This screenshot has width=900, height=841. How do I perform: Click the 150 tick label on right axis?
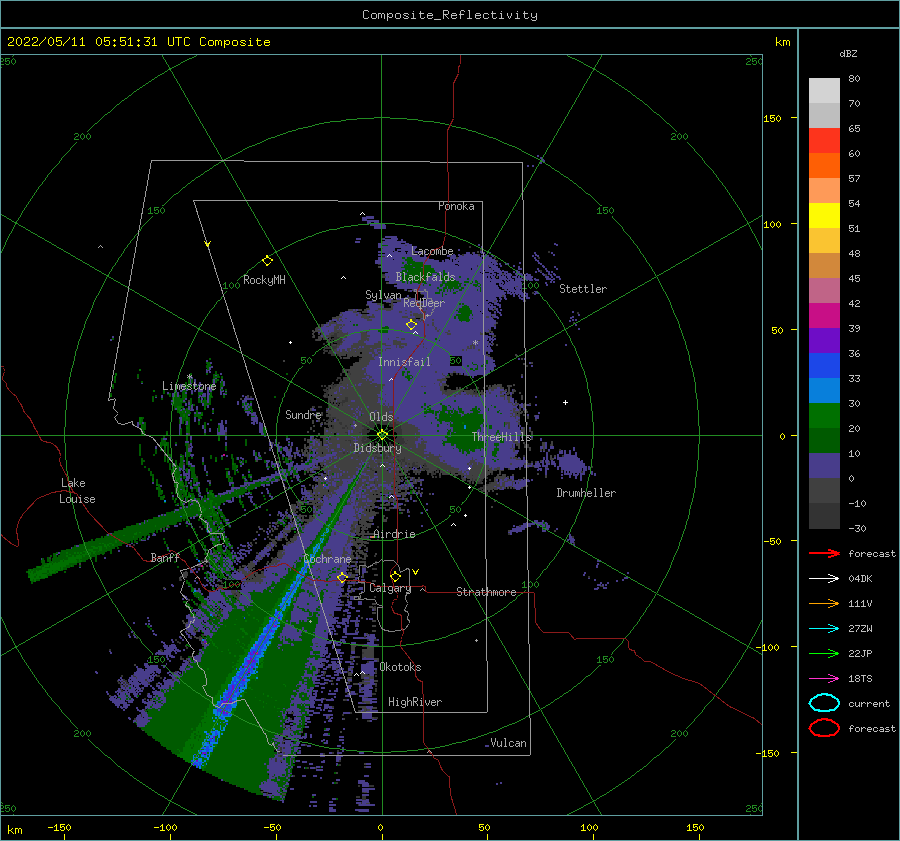[772, 118]
